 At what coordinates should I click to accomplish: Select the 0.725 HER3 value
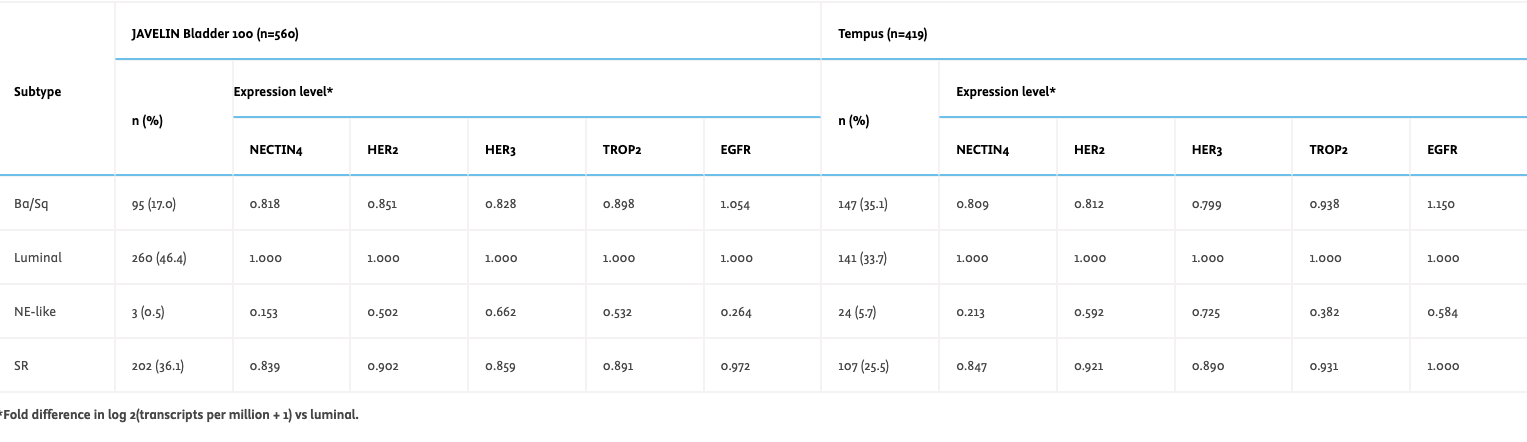[1207, 312]
